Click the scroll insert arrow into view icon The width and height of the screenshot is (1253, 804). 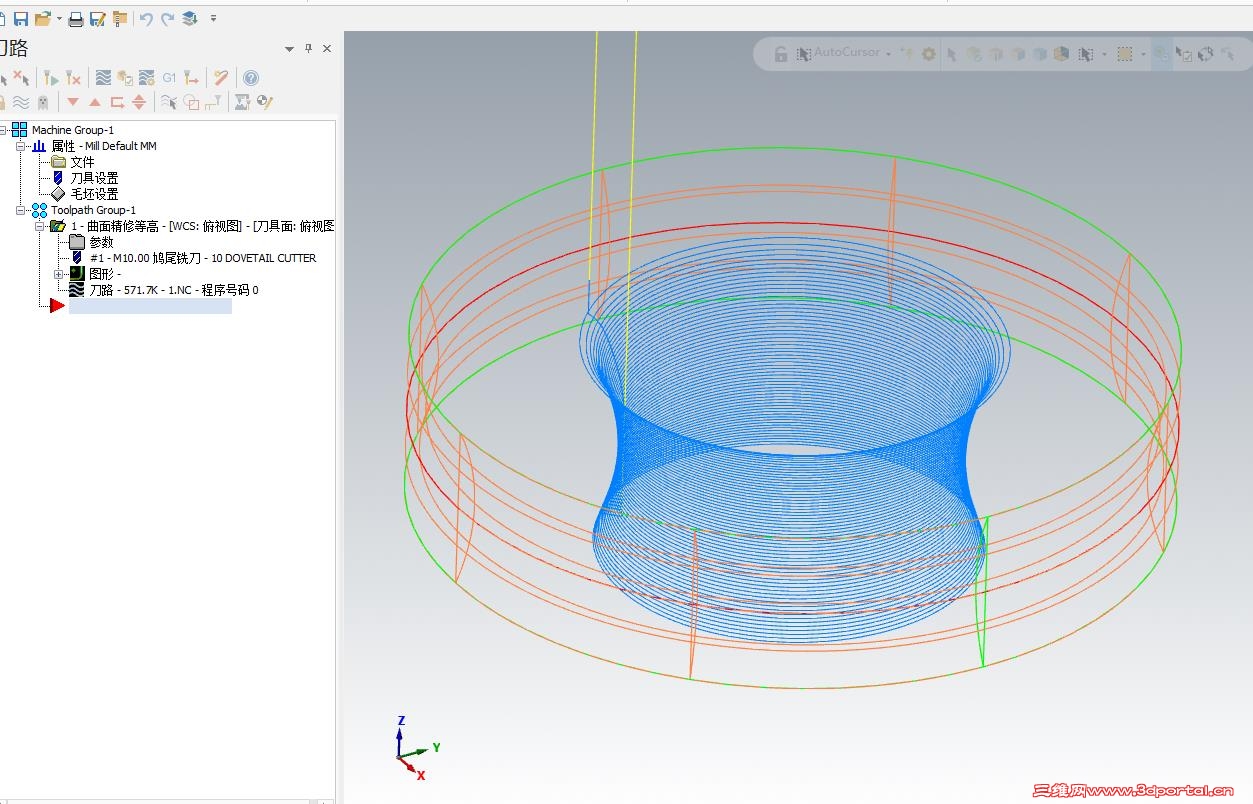coord(139,102)
